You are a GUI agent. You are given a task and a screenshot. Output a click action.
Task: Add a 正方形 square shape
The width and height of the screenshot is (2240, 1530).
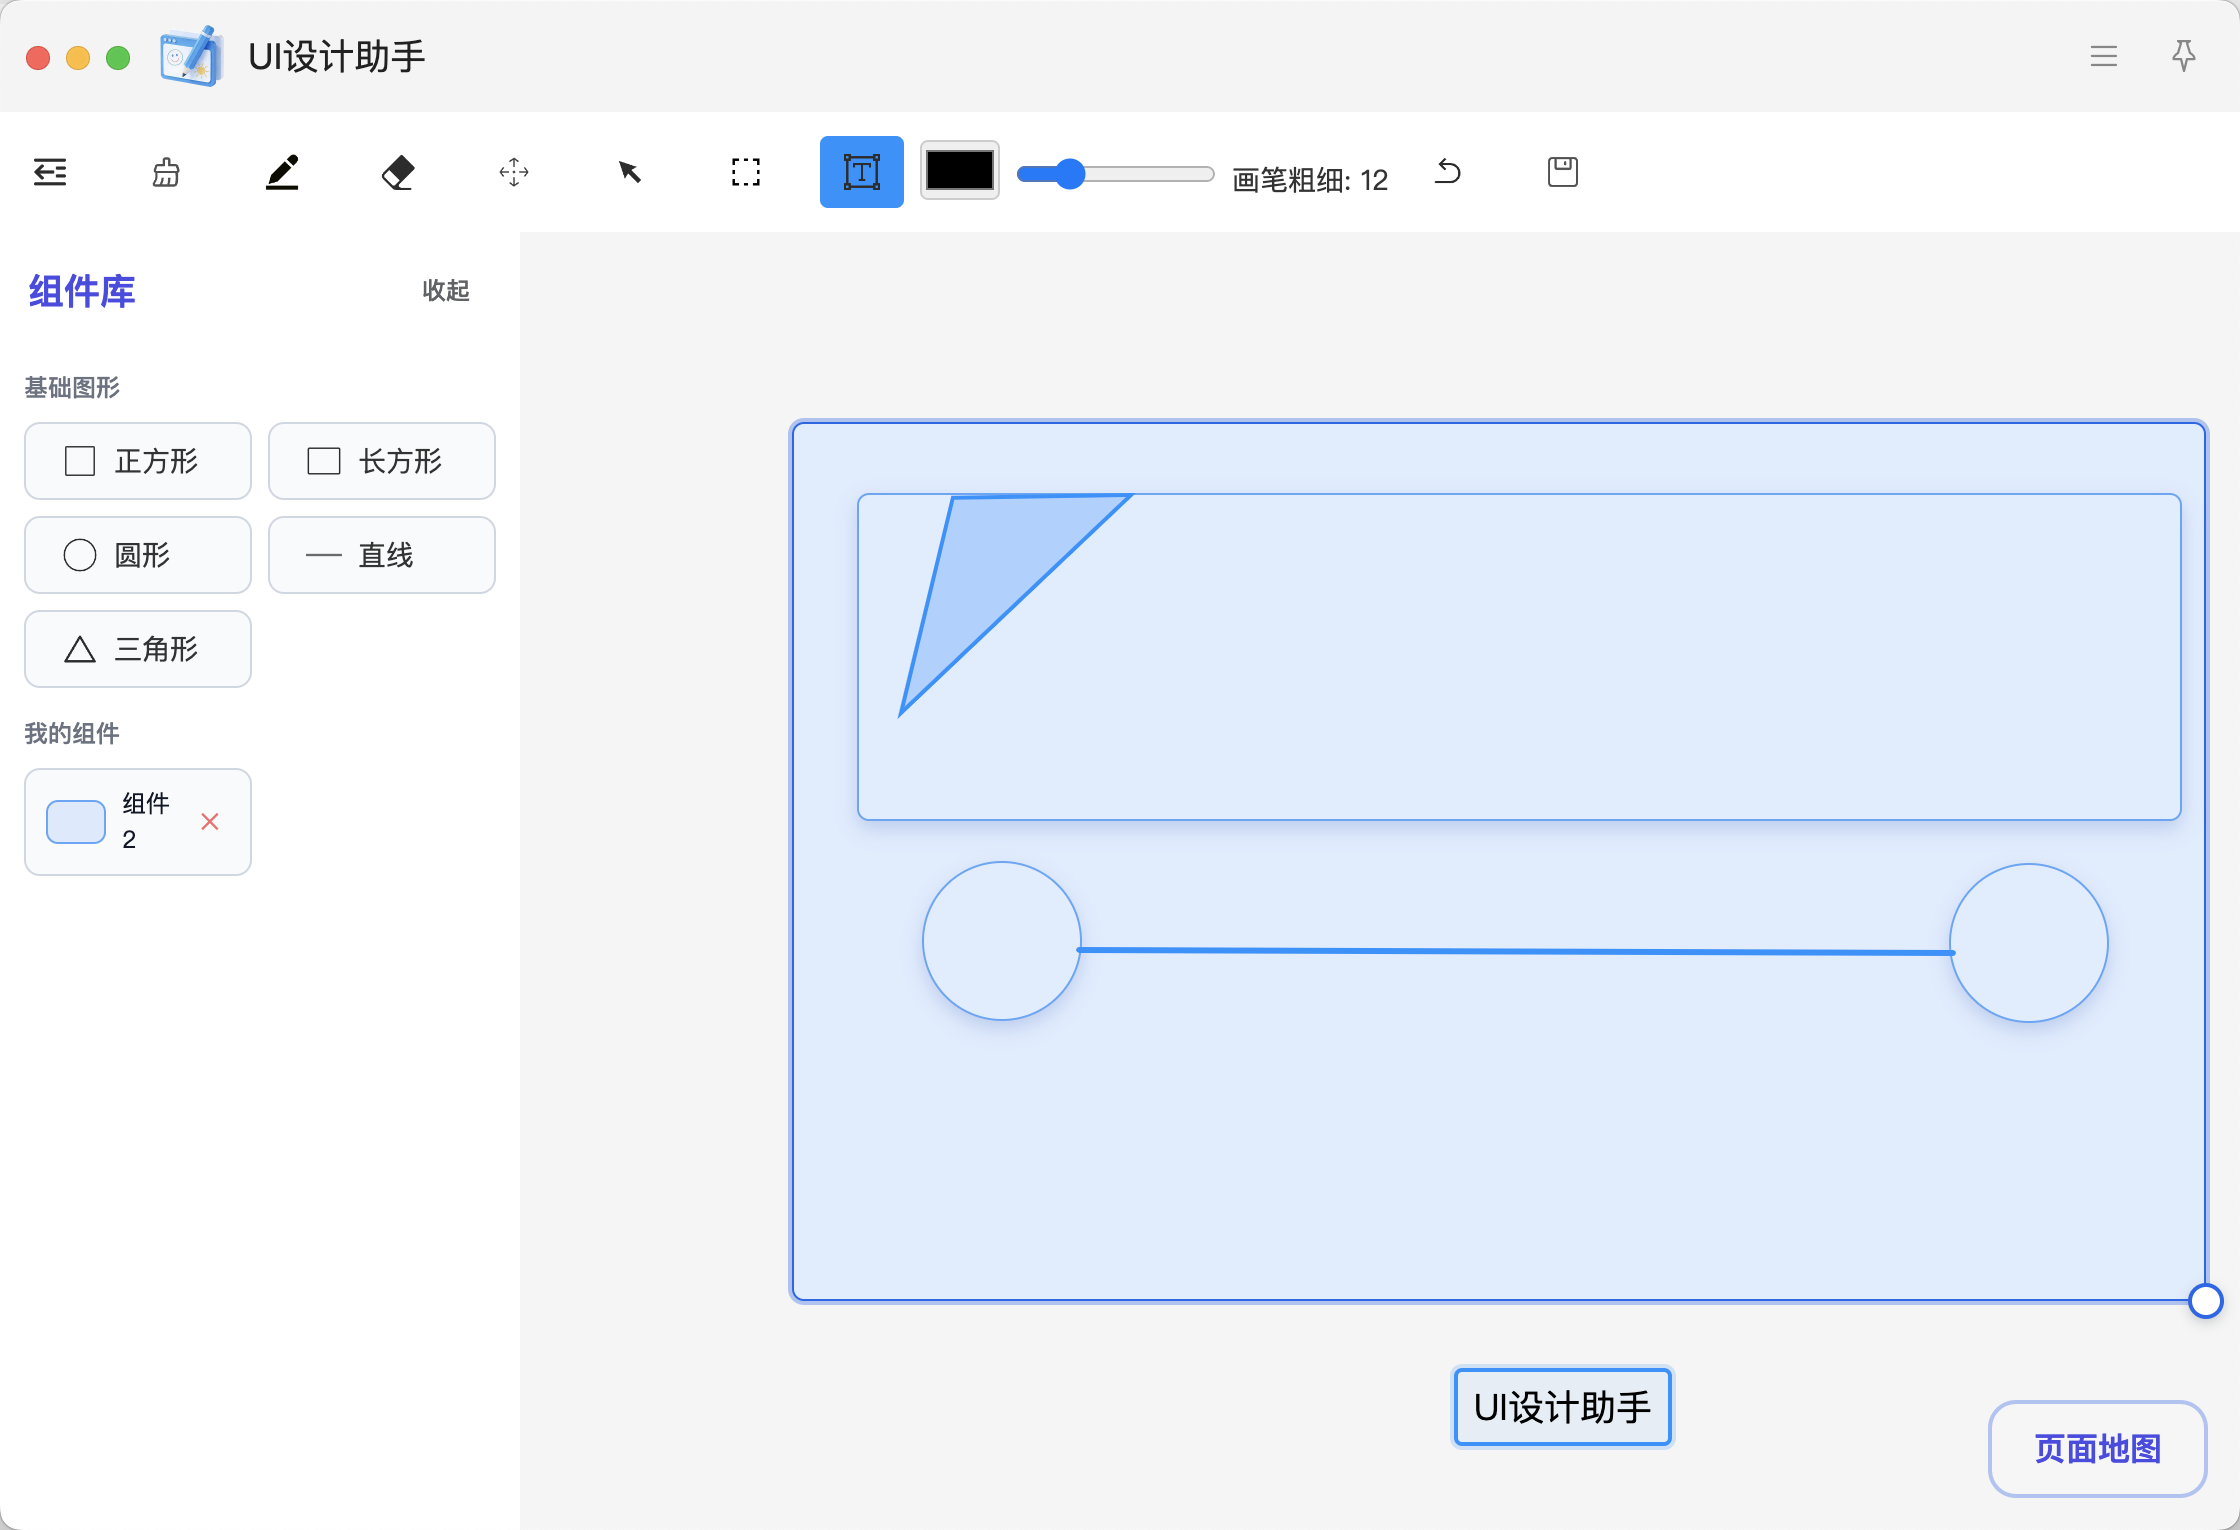[138, 461]
